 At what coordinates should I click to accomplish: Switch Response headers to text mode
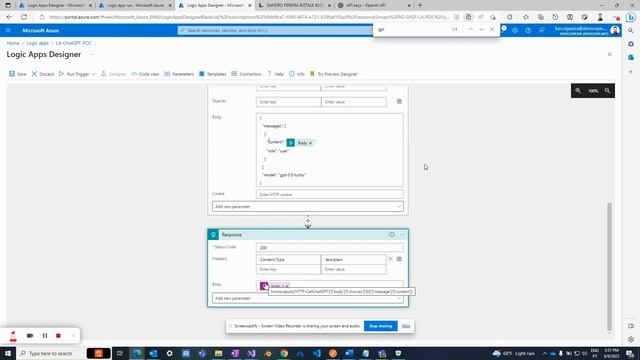pos(399,259)
